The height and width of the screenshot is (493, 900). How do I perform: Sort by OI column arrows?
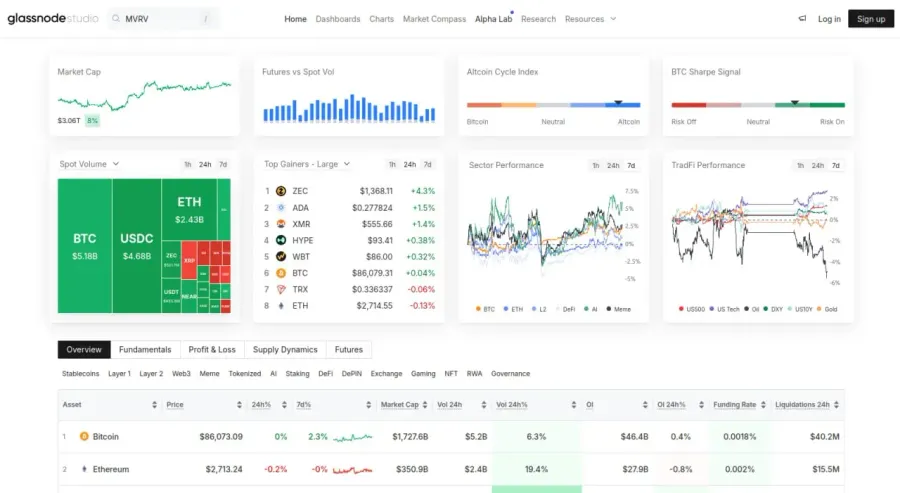click(x=645, y=405)
